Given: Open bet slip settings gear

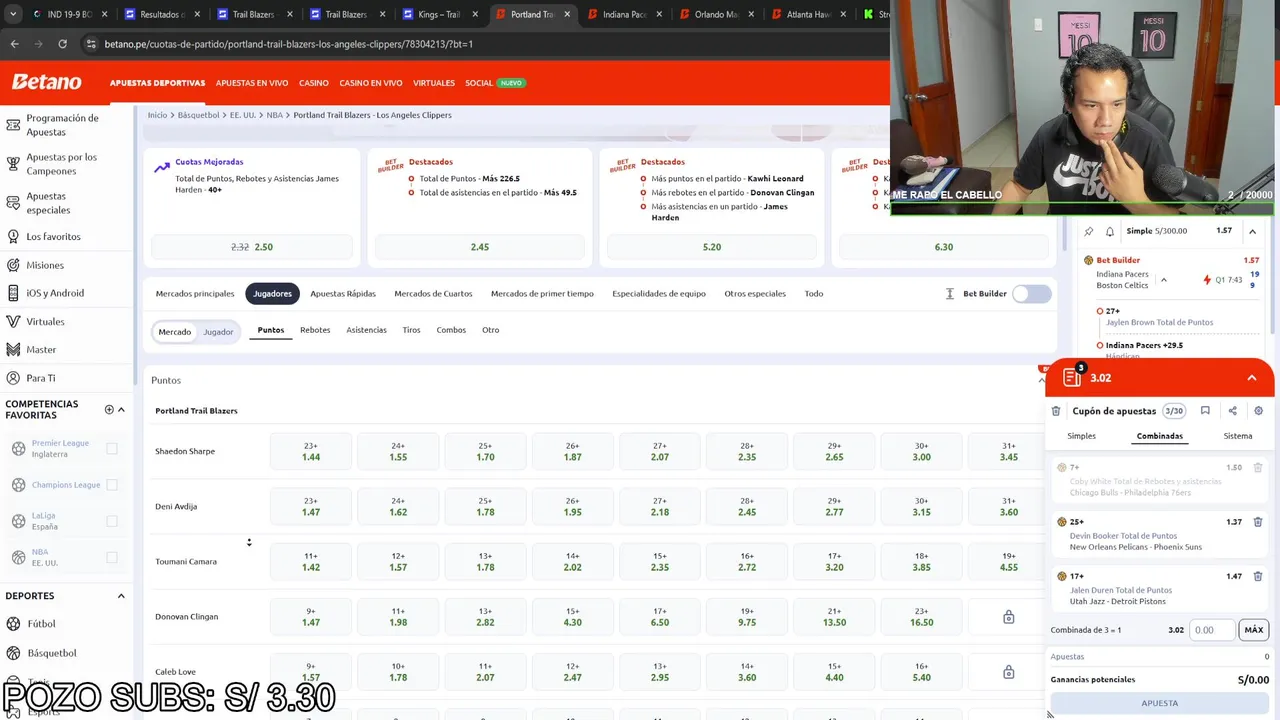Looking at the screenshot, I should coord(1258,411).
